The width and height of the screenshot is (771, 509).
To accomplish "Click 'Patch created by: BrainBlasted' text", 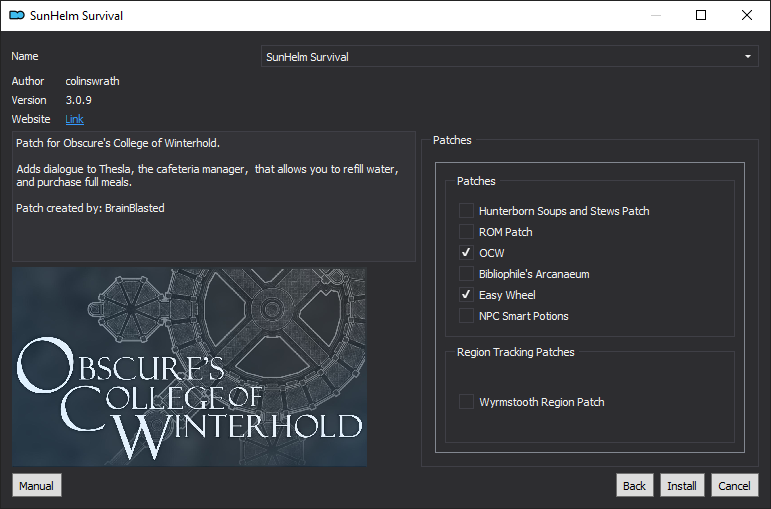I will coord(90,208).
